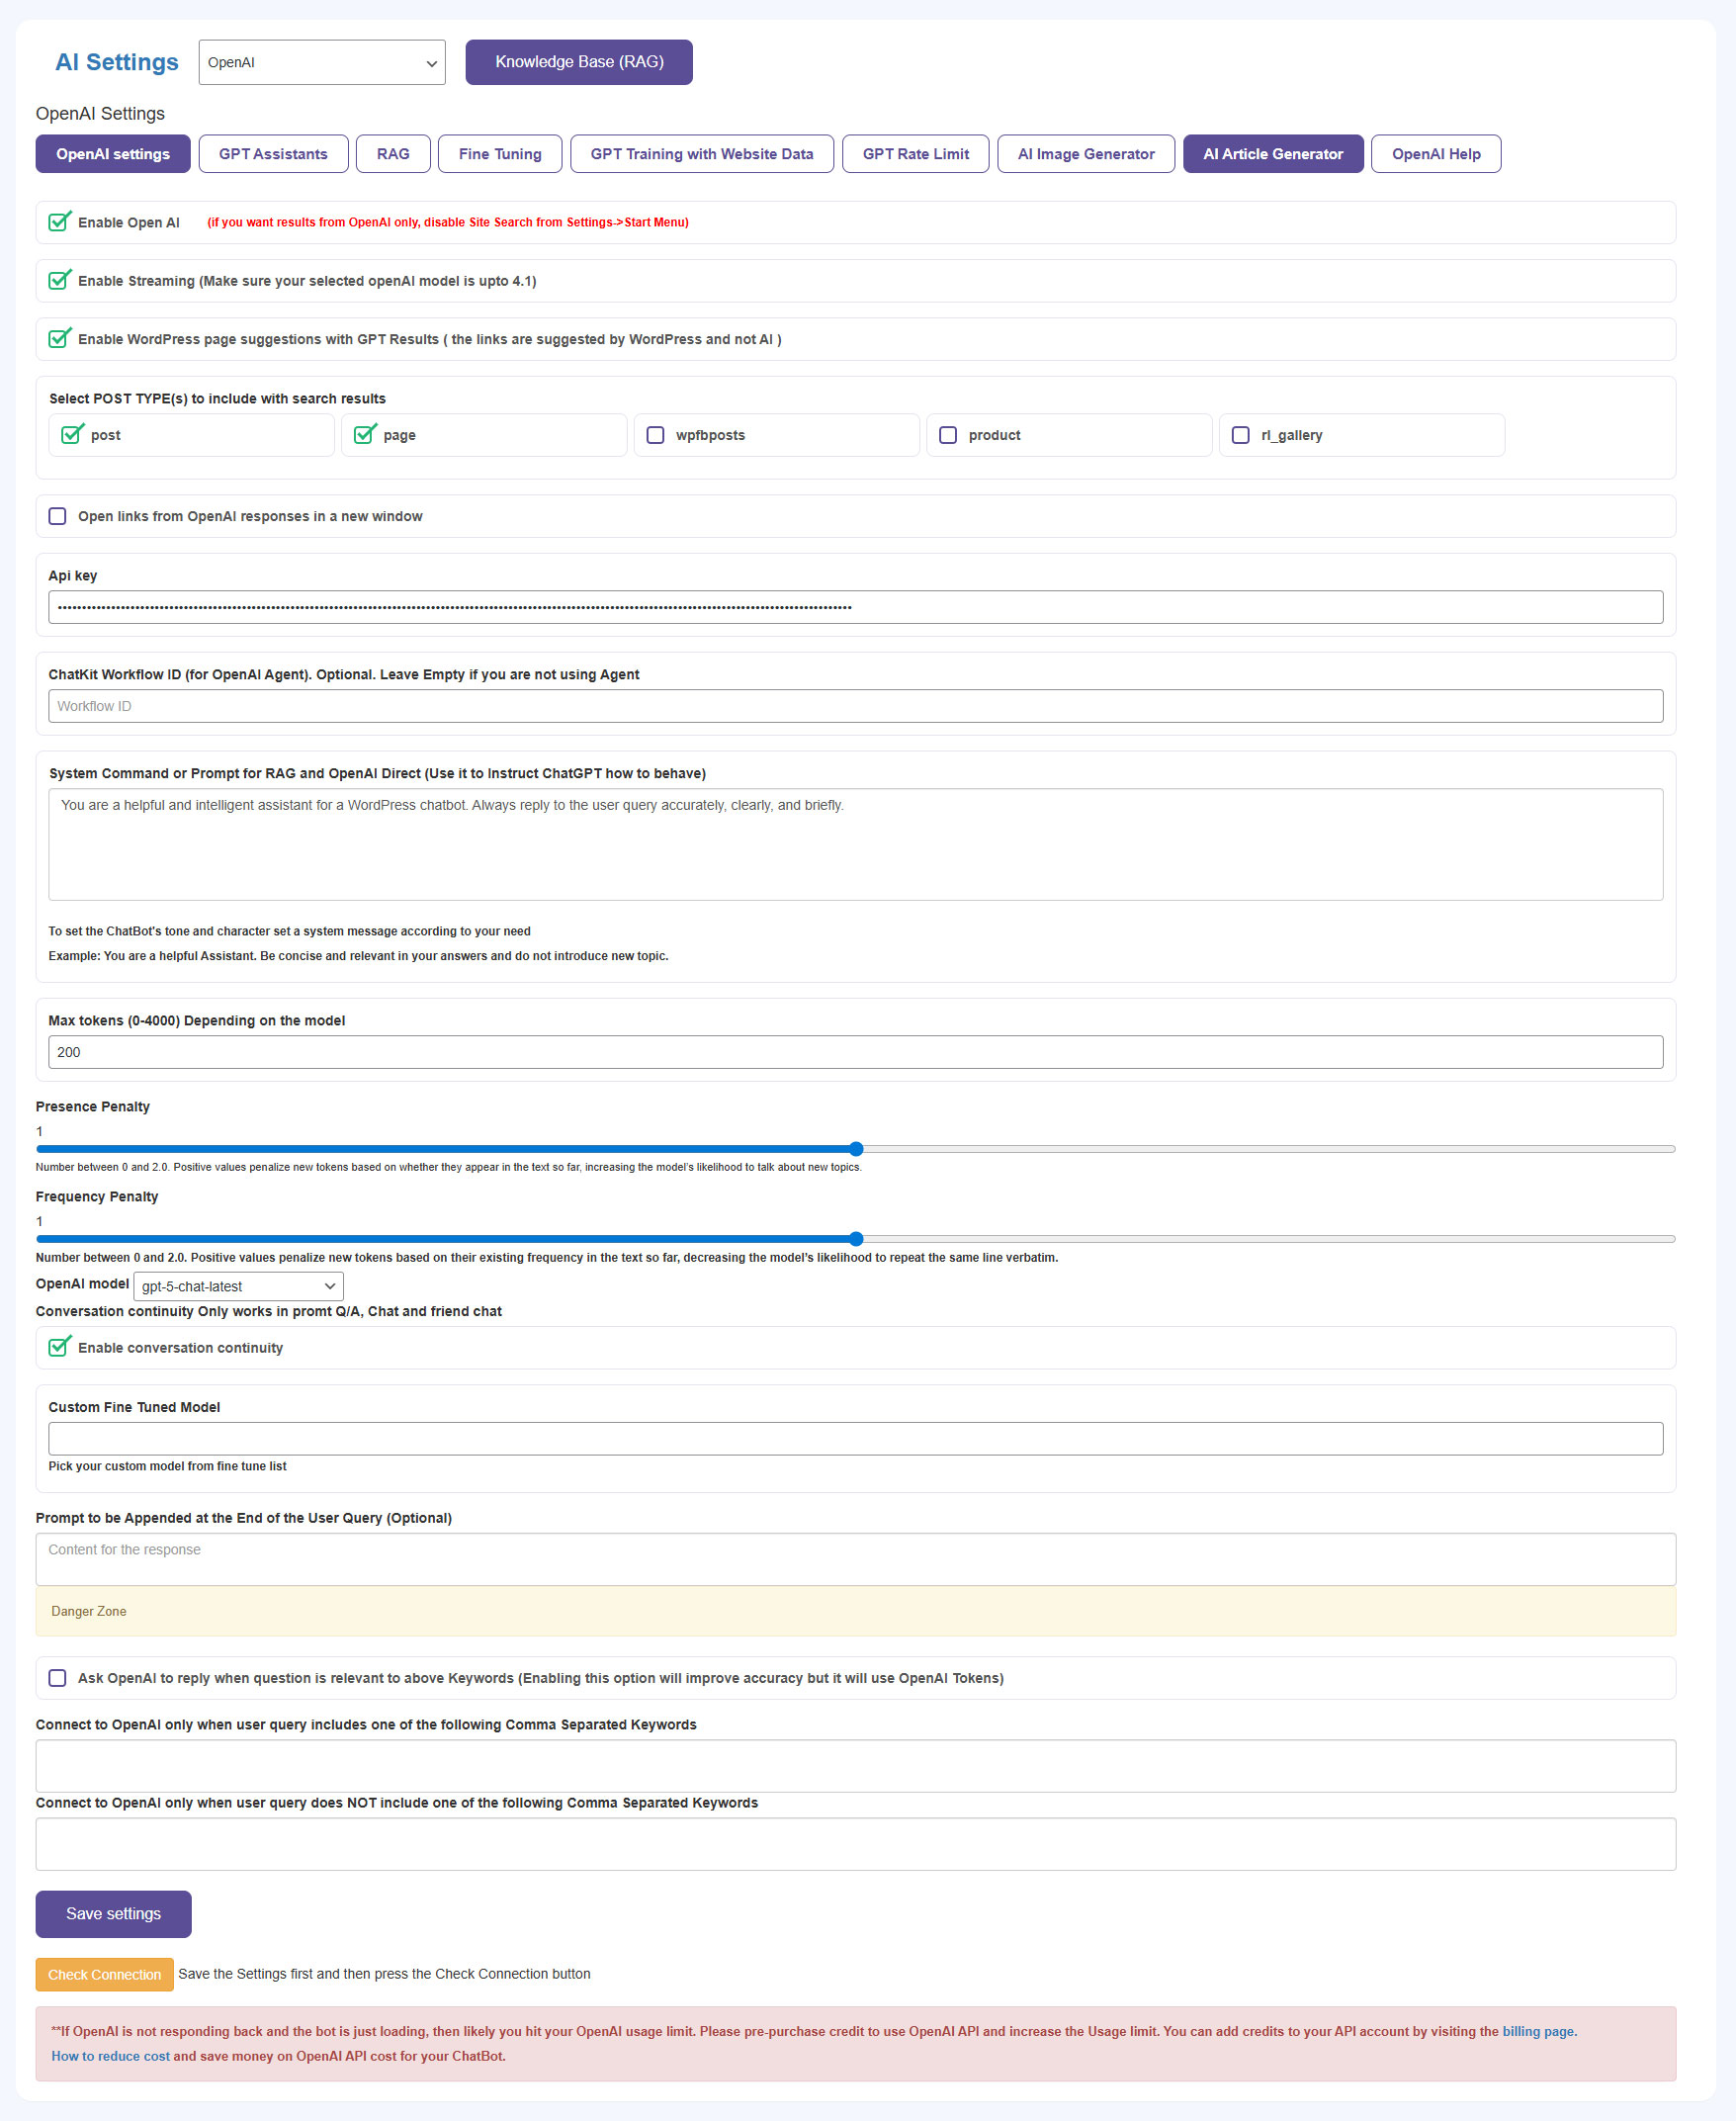This screenshot has width=1736, height=2121.
Task: Enable the product post type checkbox
Action: 948,435
